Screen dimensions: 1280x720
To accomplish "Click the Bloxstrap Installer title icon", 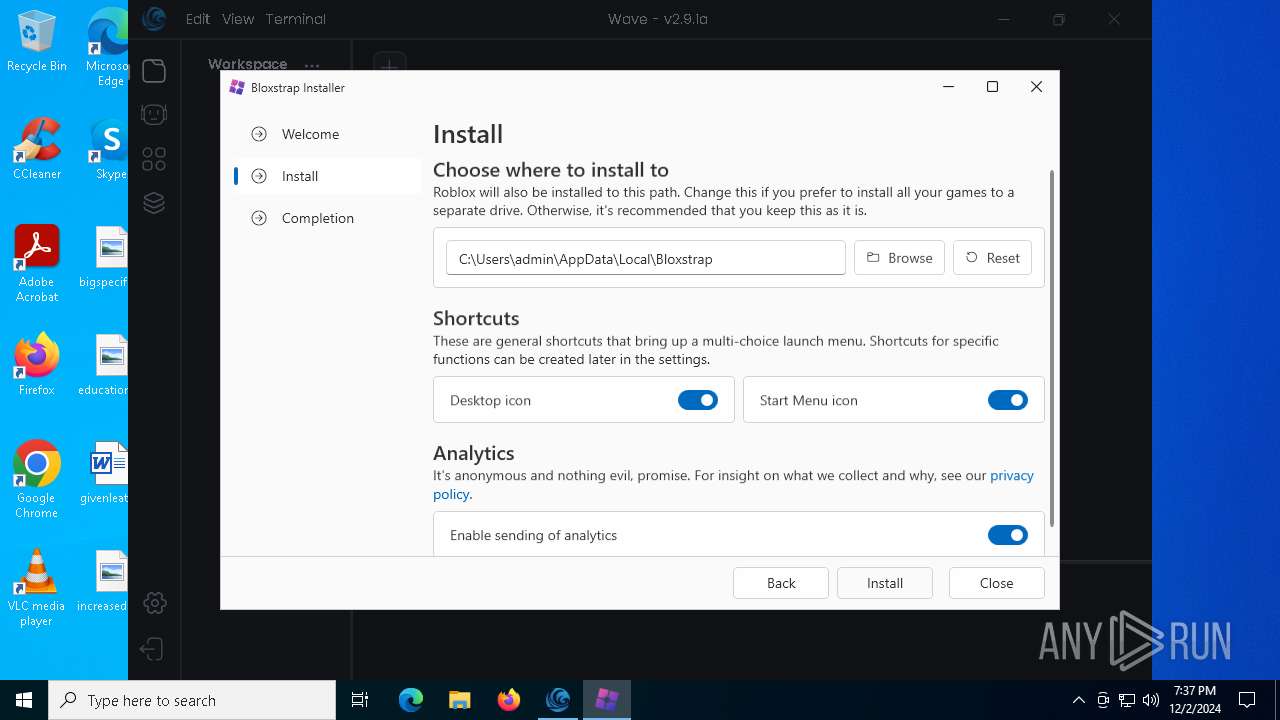I will pos(237,87).
